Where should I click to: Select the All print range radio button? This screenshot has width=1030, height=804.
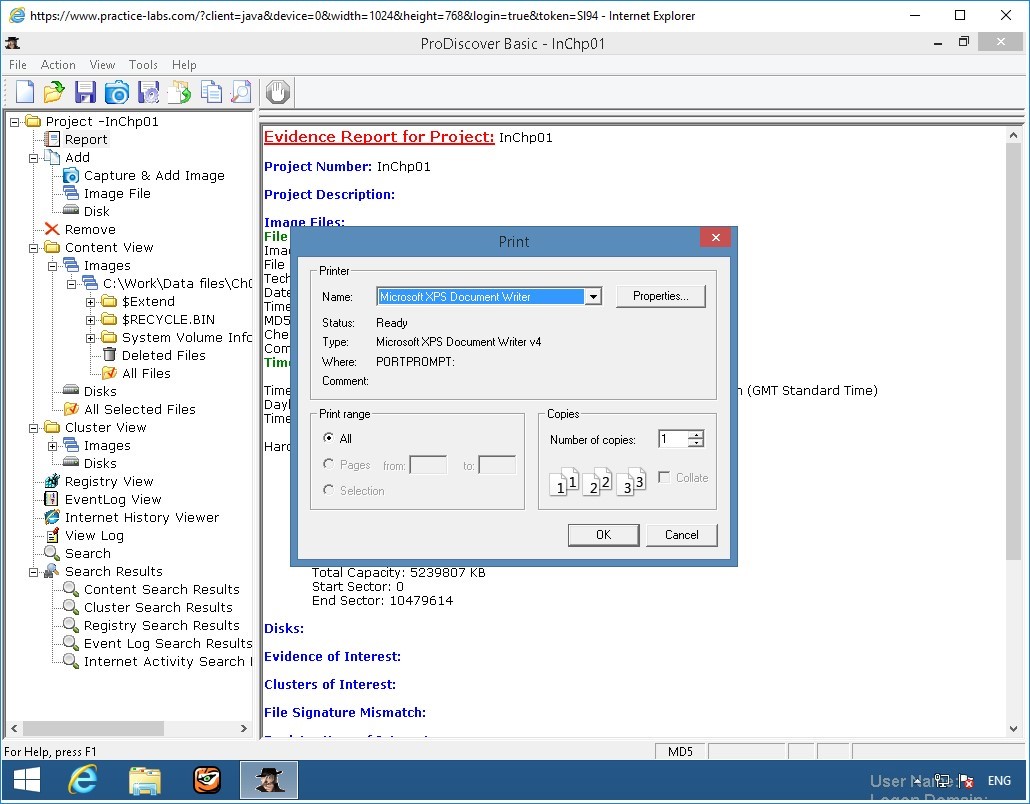(x=328, y=437)
